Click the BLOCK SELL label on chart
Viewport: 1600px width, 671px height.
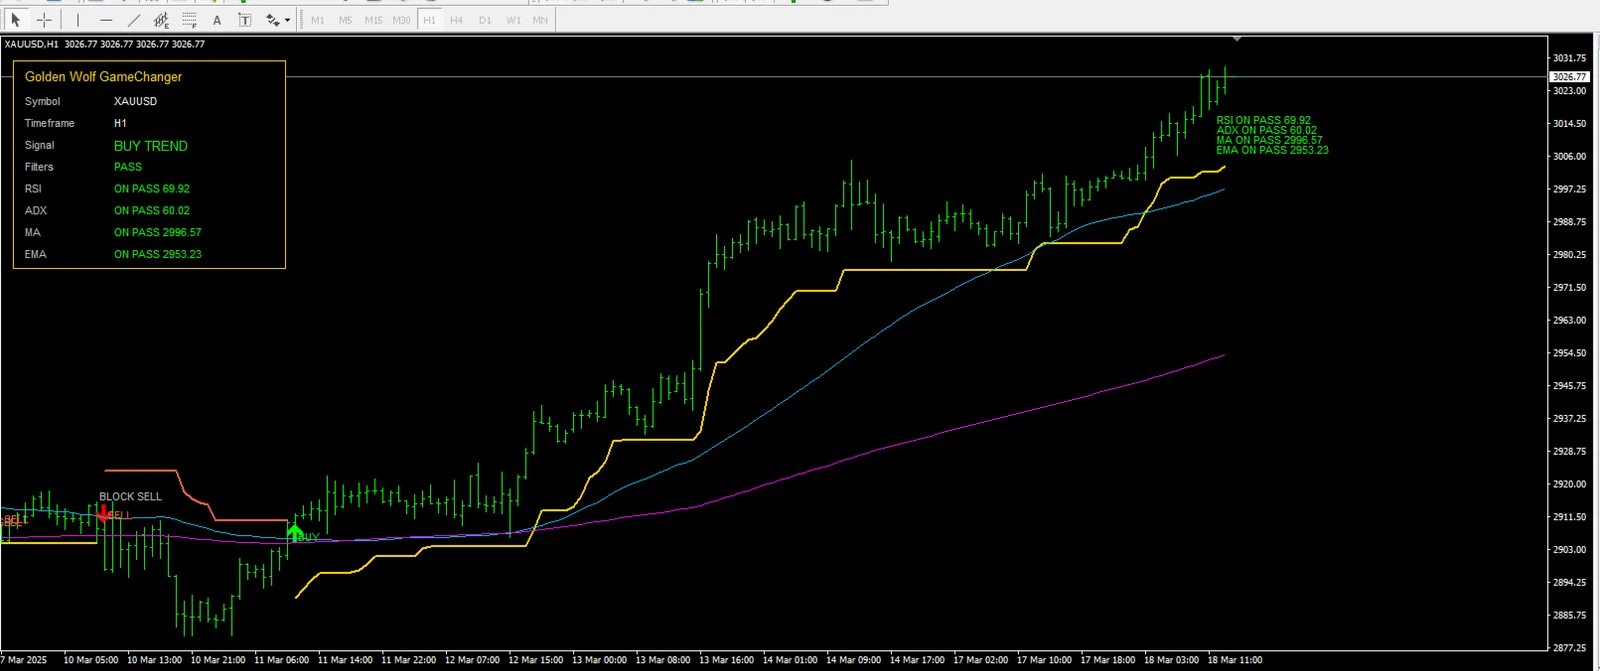130,497
